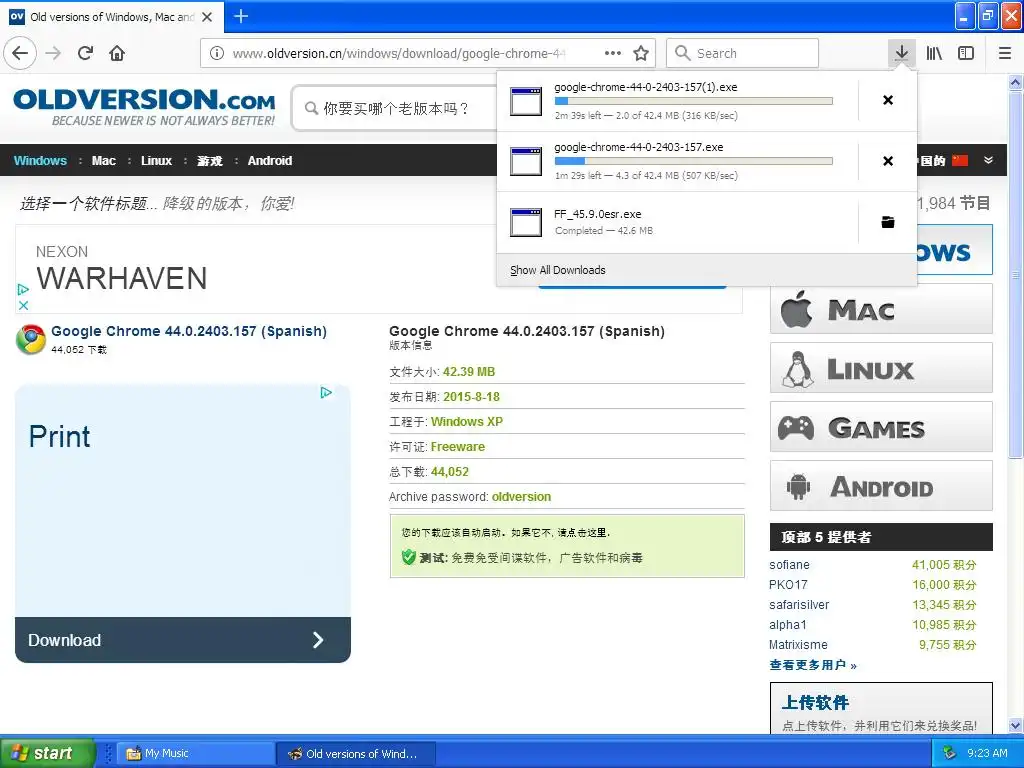Open the Library icon in toolbar
Screen dimensions: 1024x768
point(934,53)
